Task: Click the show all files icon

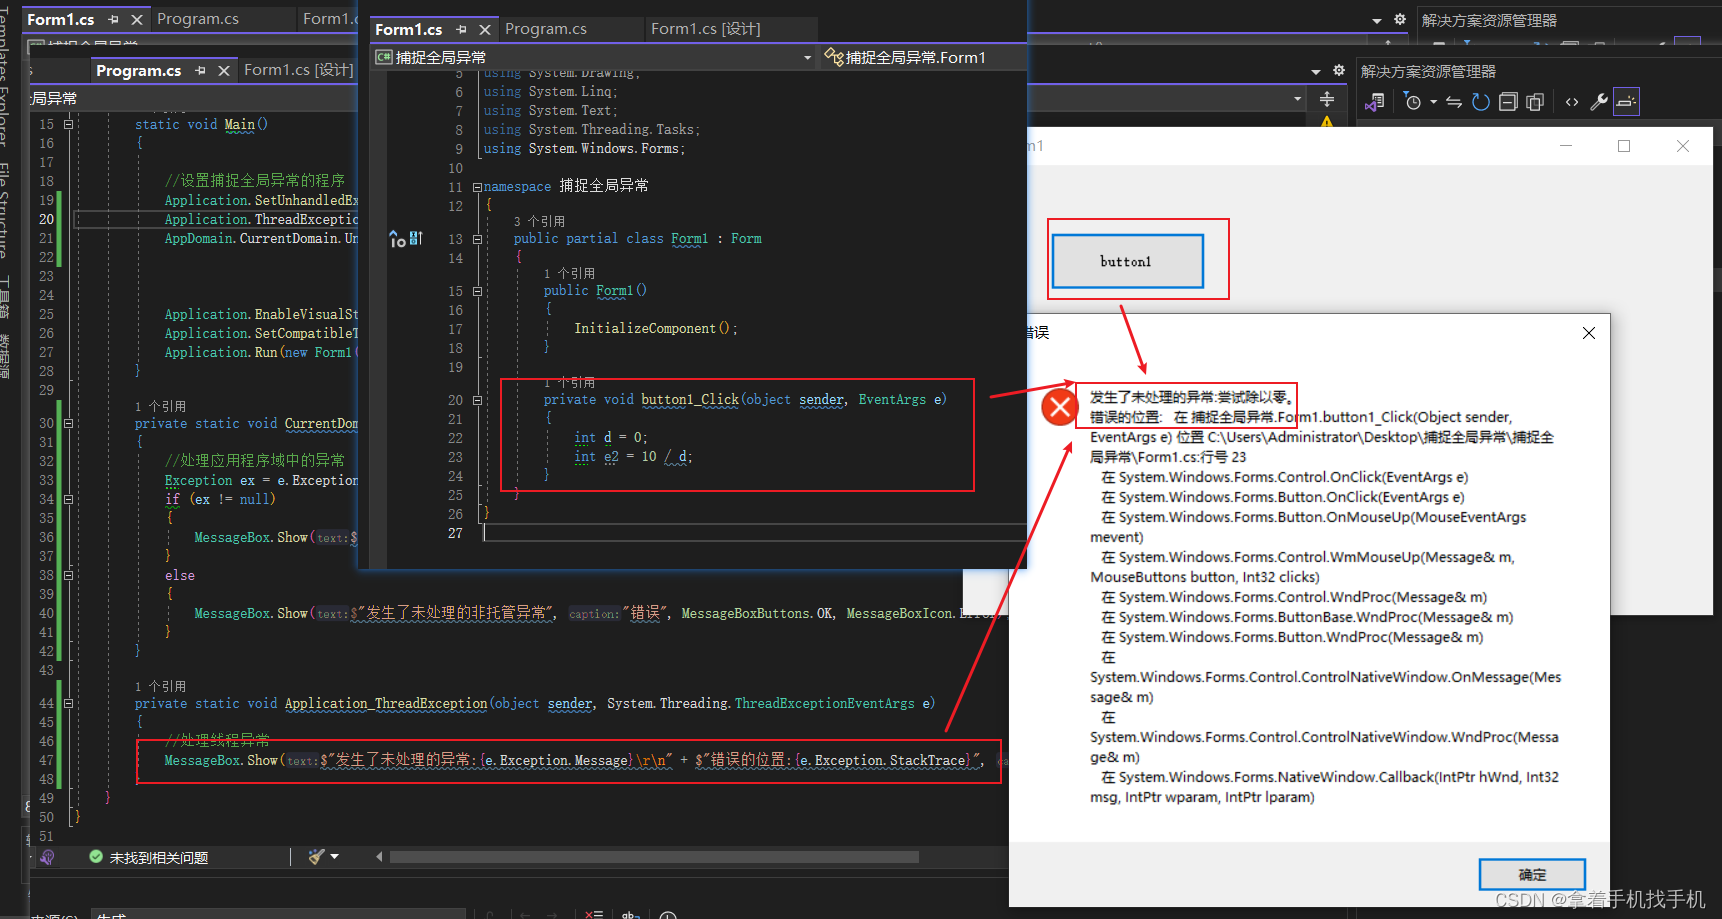Action: point(1535,101)
